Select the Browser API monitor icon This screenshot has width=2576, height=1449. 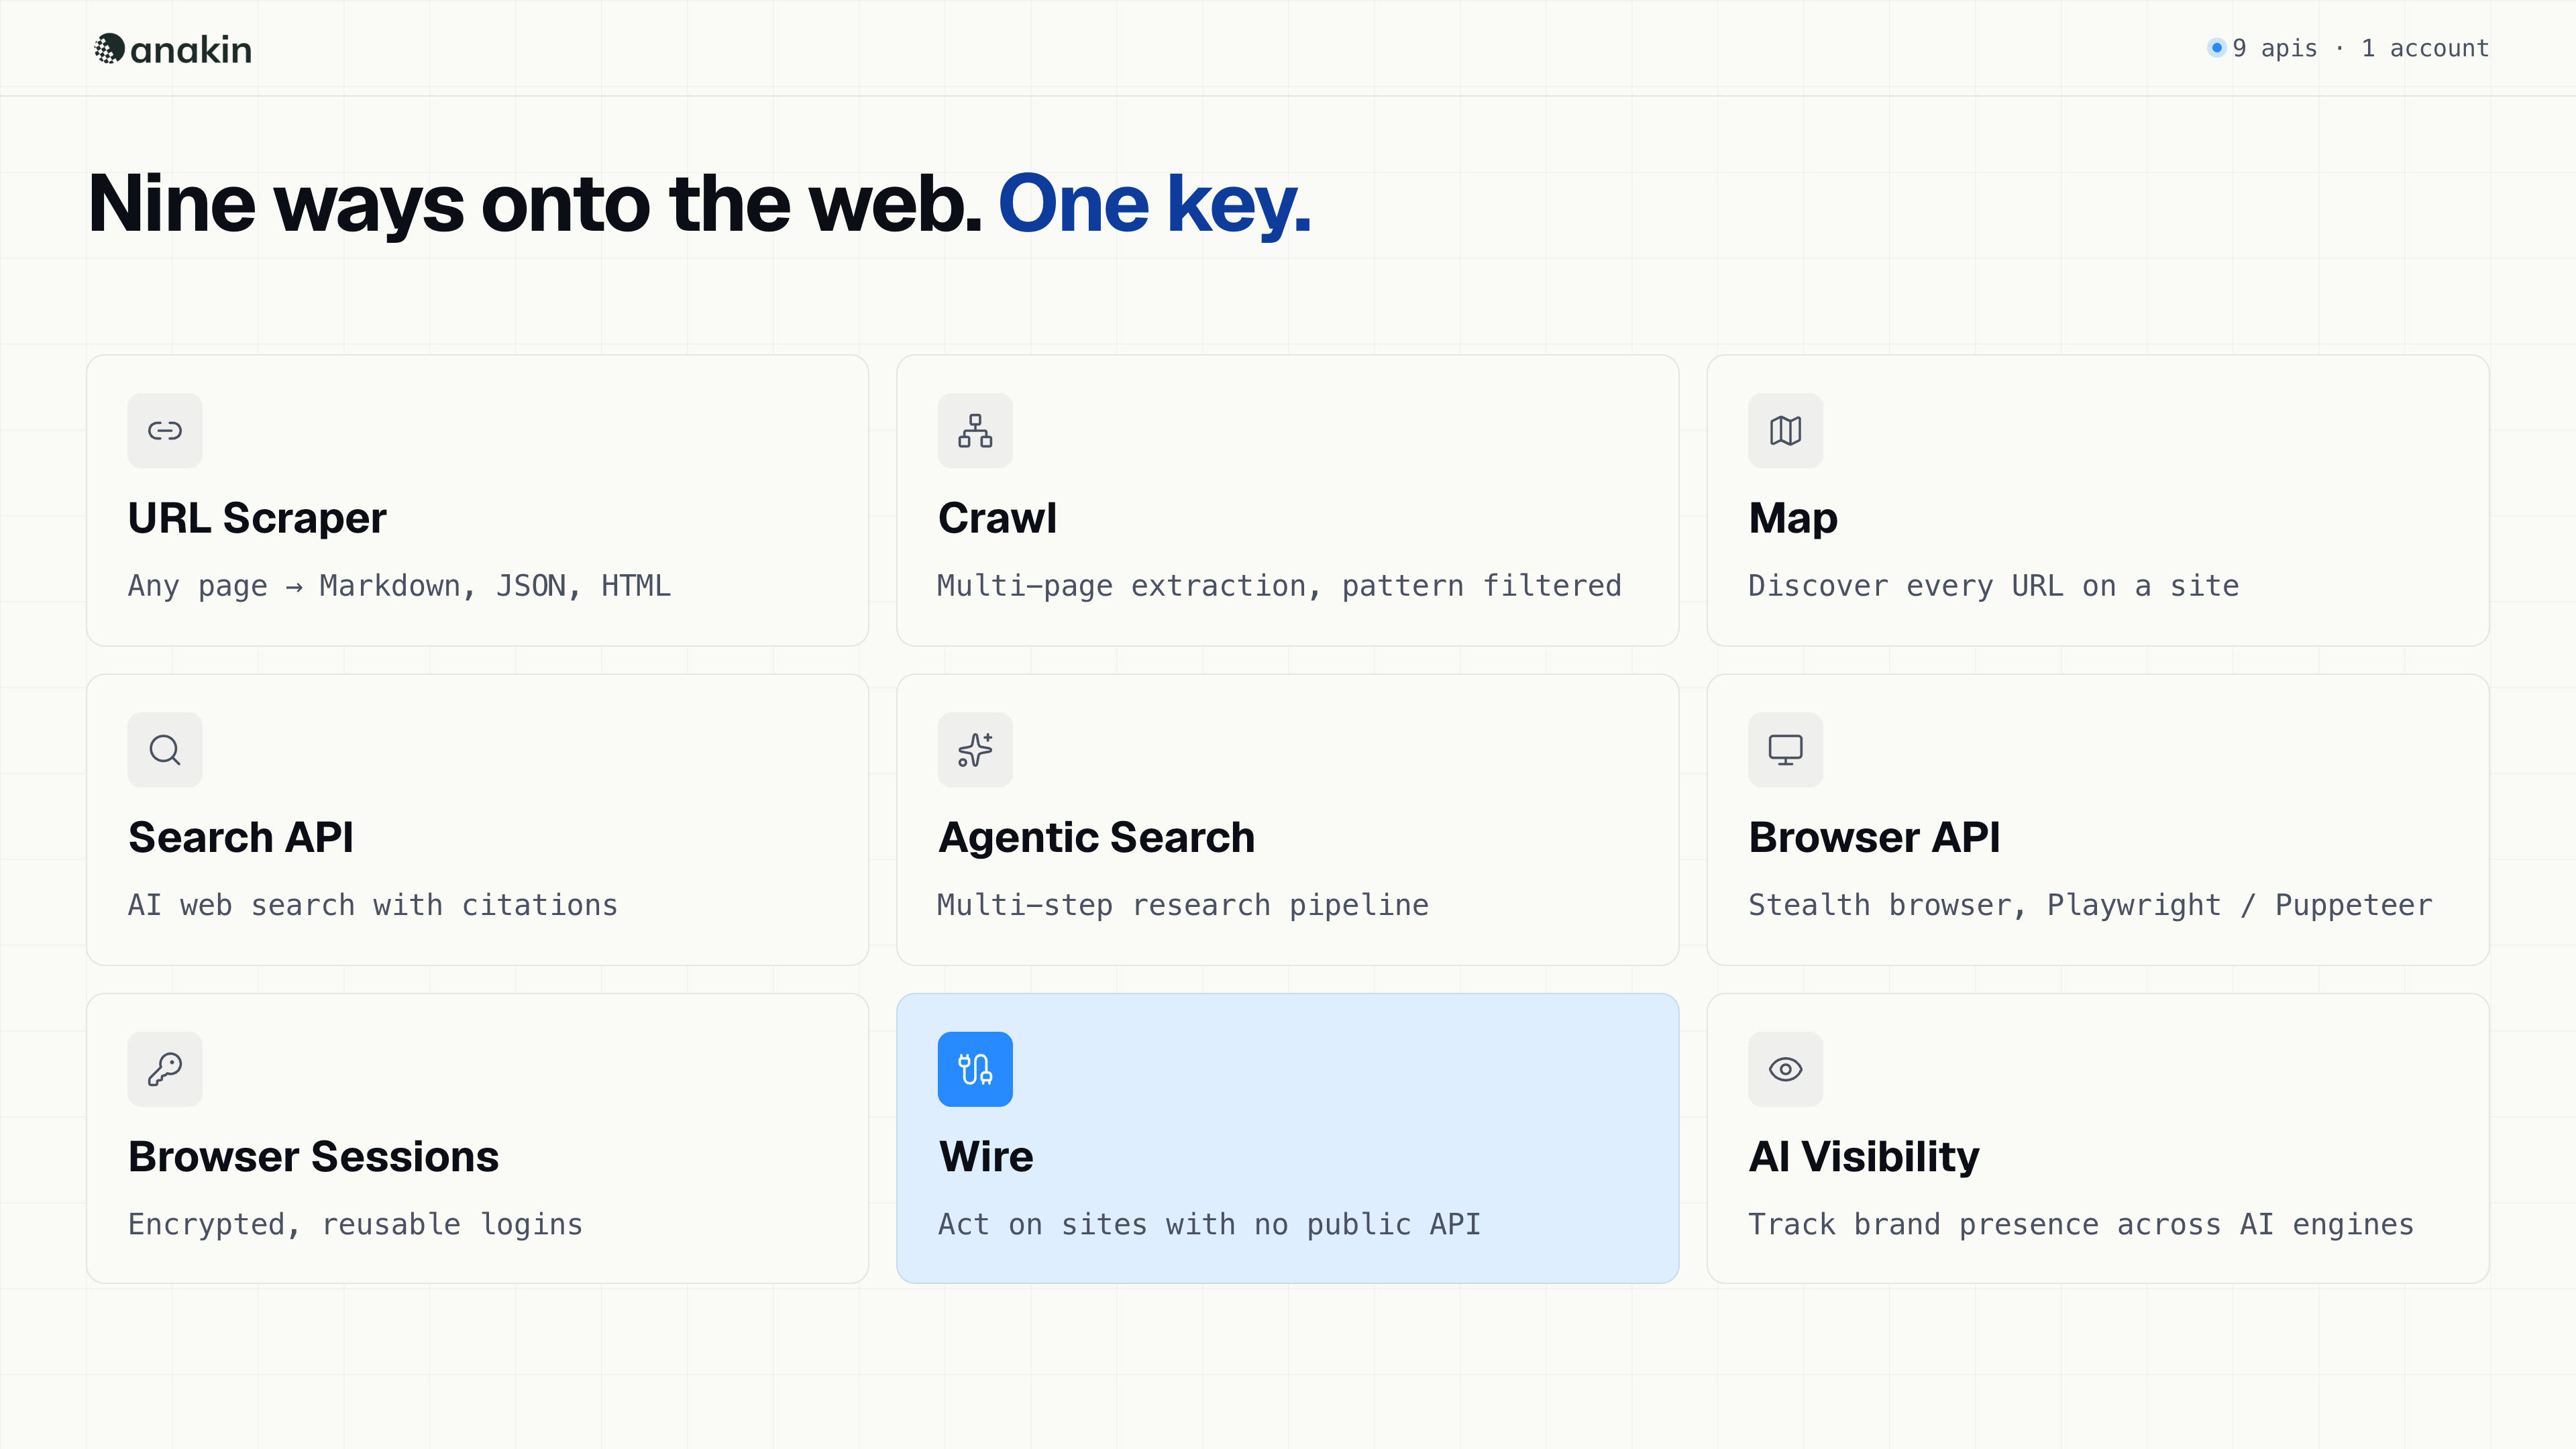[x=1785, y=750]
